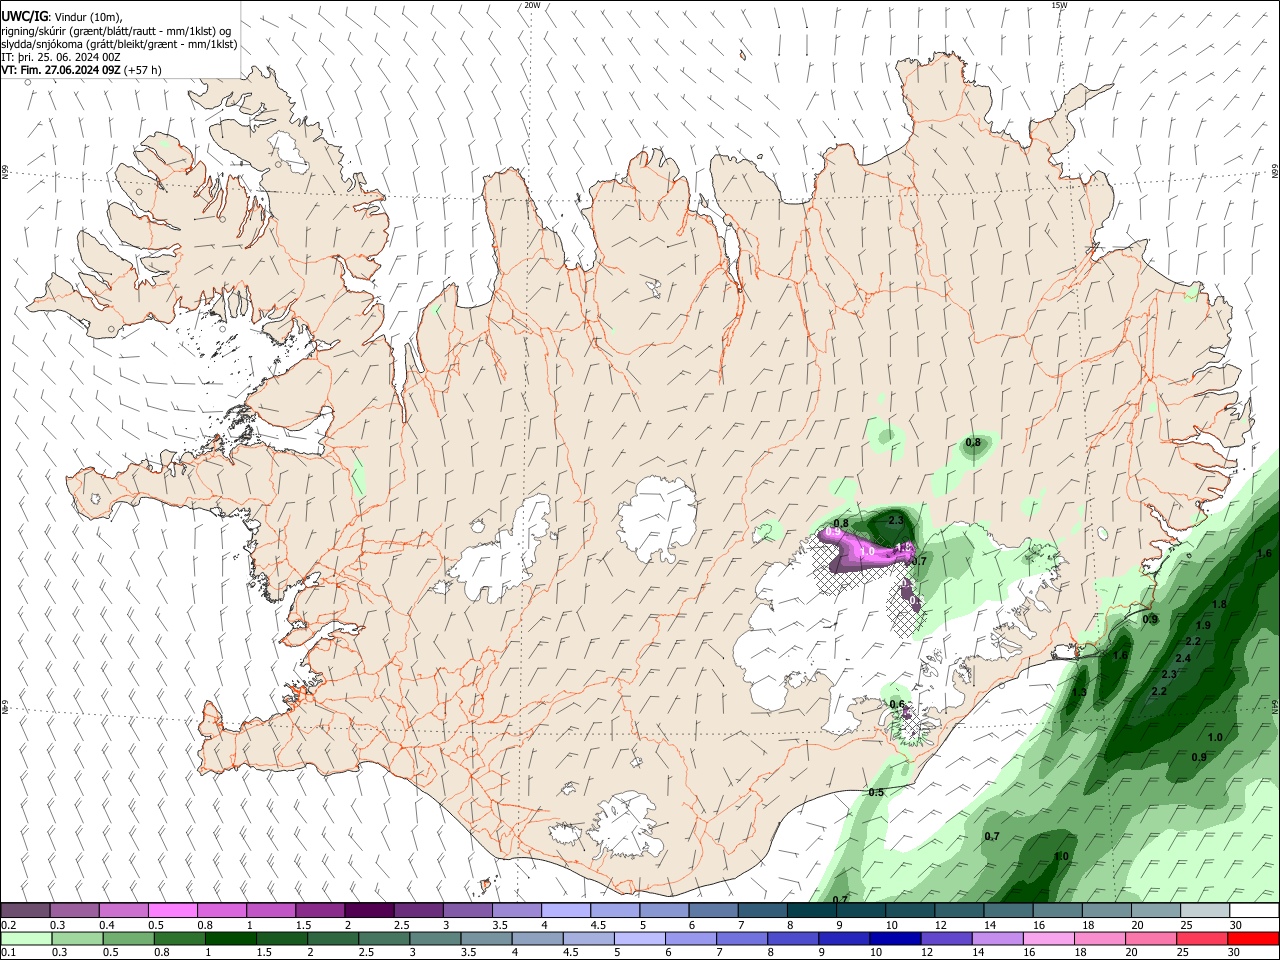Pick the light lavender 4 swatch in upper scale
This screenshot has width=1280, height=960.
(x=565, y=911)
